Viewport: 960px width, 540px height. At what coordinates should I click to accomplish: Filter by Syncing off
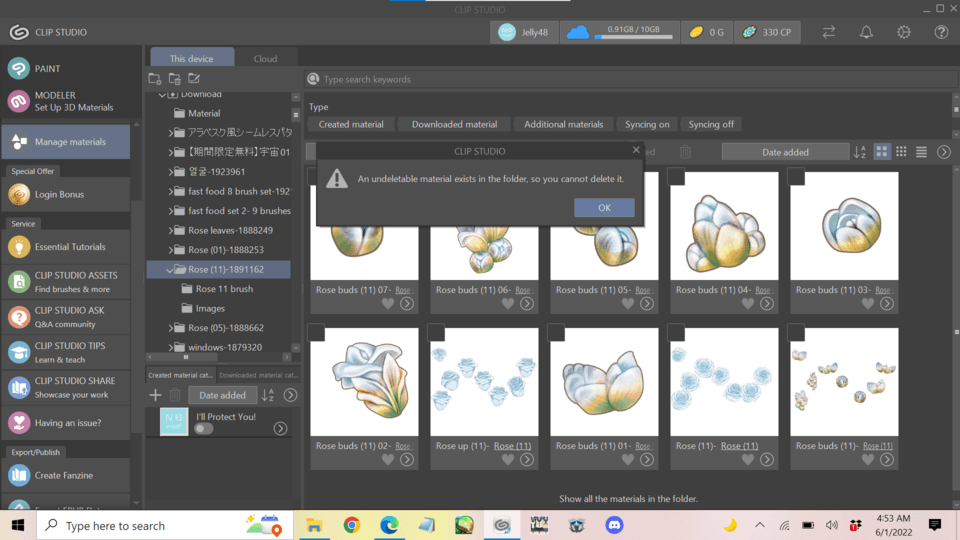(x=711, y=124)
